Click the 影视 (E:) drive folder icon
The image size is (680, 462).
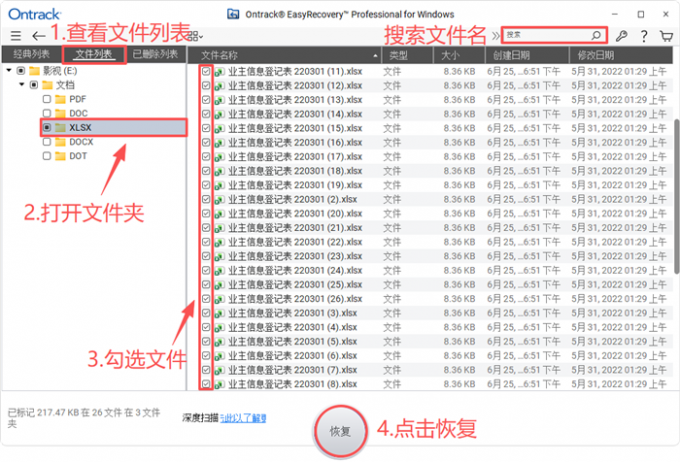pos(35,71)
